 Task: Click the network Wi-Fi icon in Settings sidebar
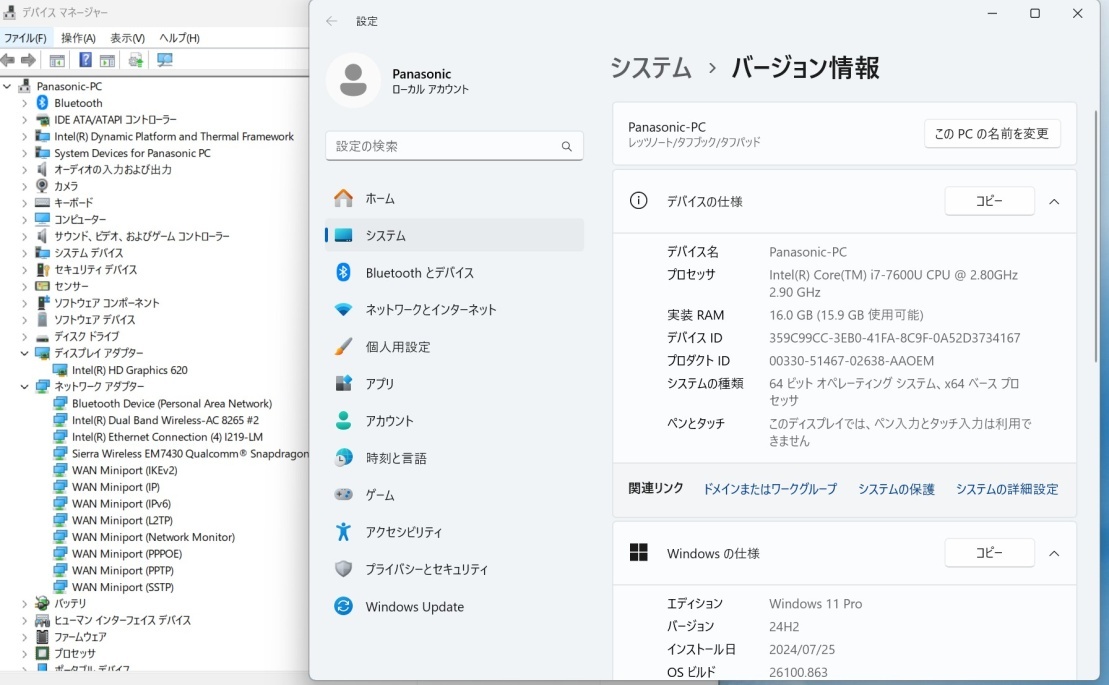click(344, 310)
